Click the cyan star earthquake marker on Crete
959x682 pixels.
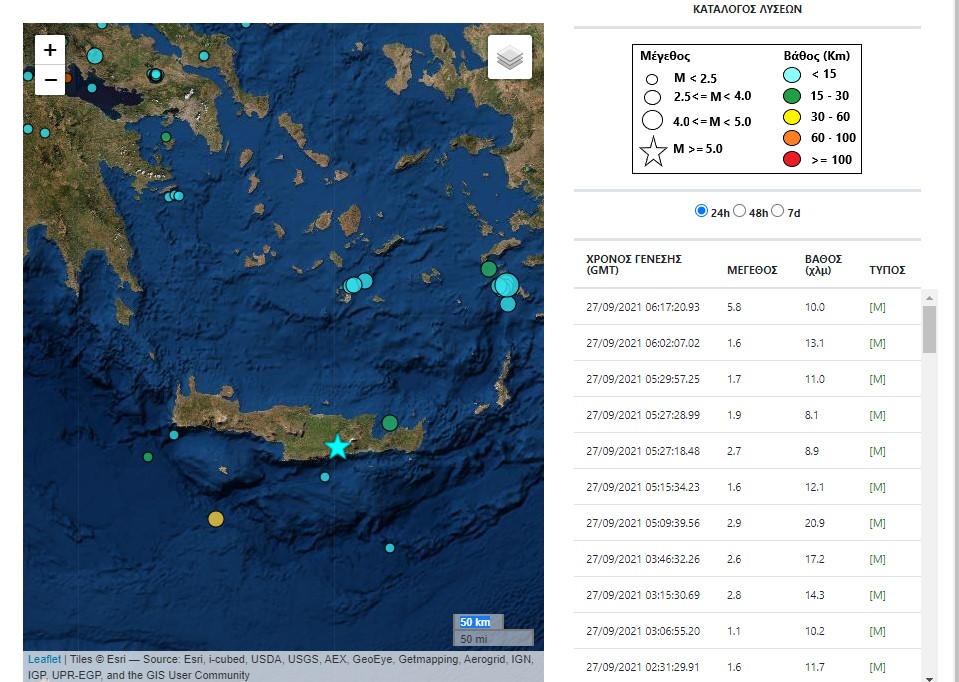(x=338, y=447)
